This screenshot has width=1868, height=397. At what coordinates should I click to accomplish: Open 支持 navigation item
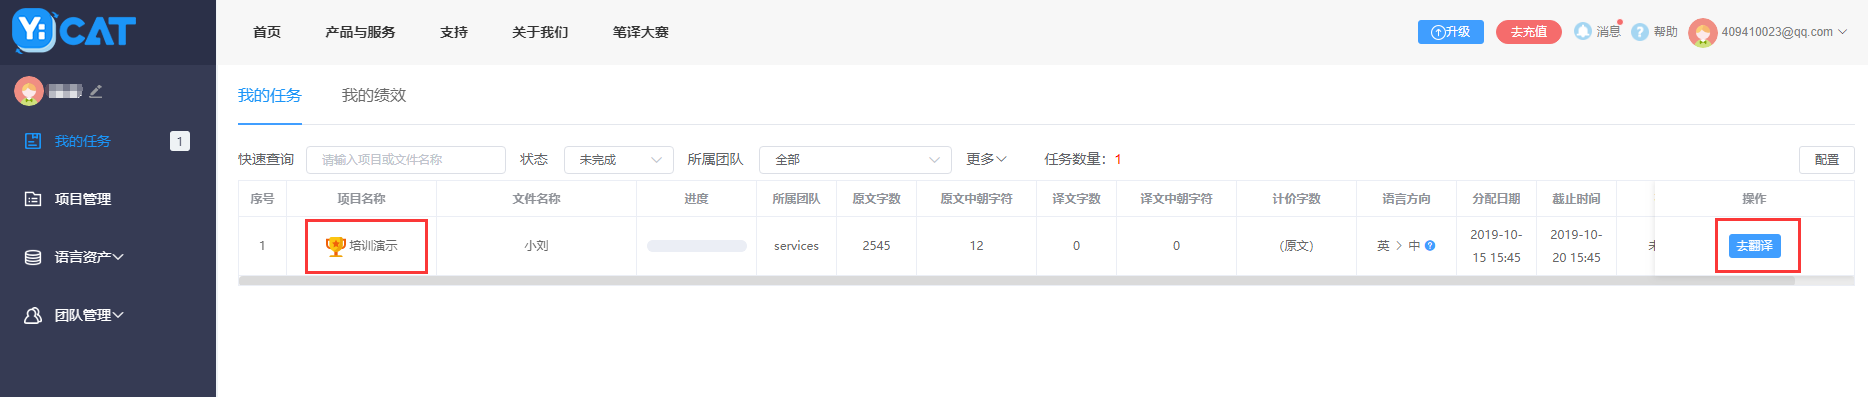coord(454,32)
